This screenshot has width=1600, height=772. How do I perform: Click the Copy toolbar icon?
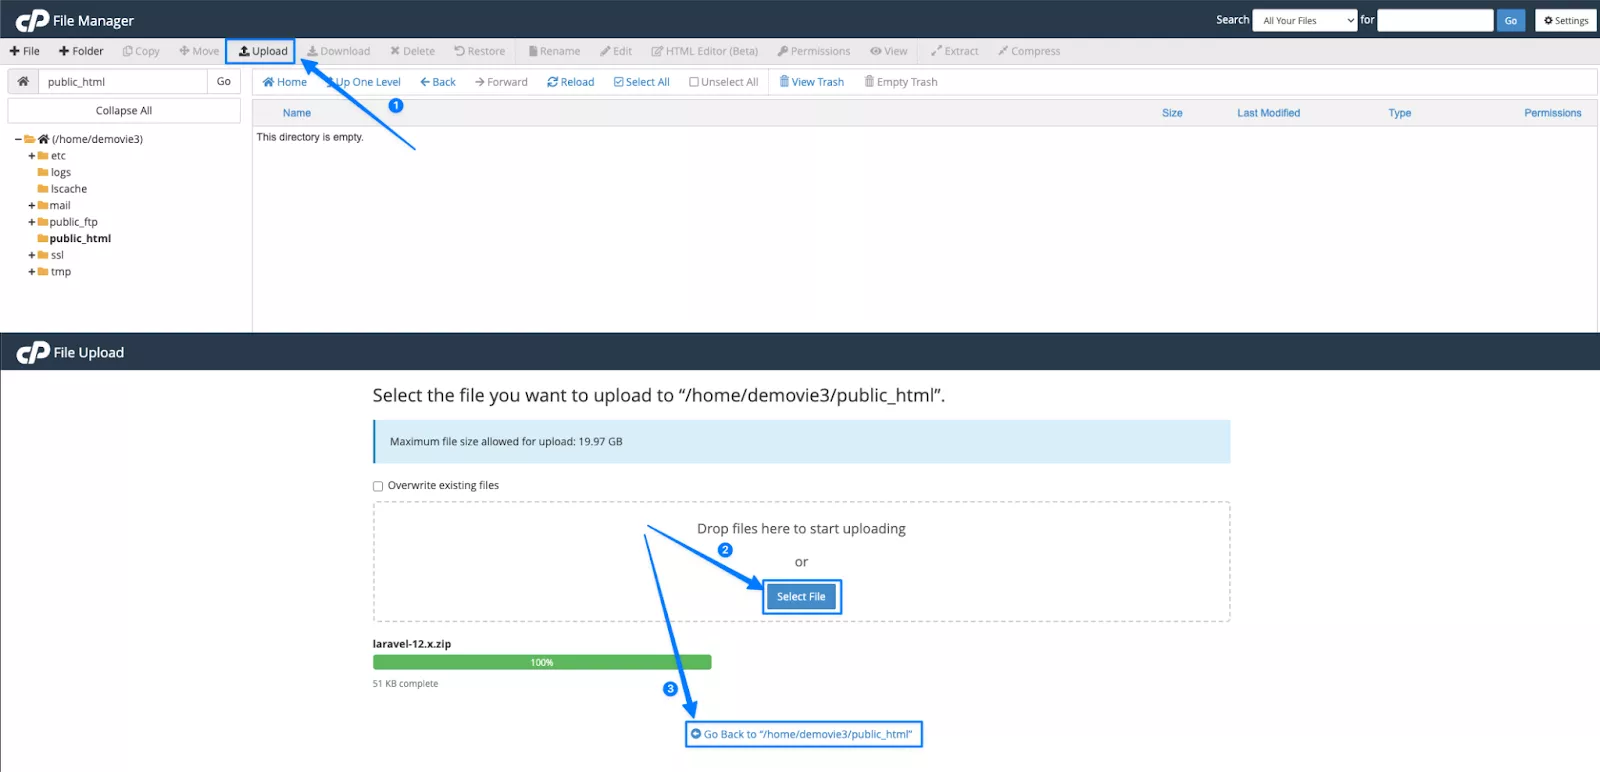coord(141,51)
